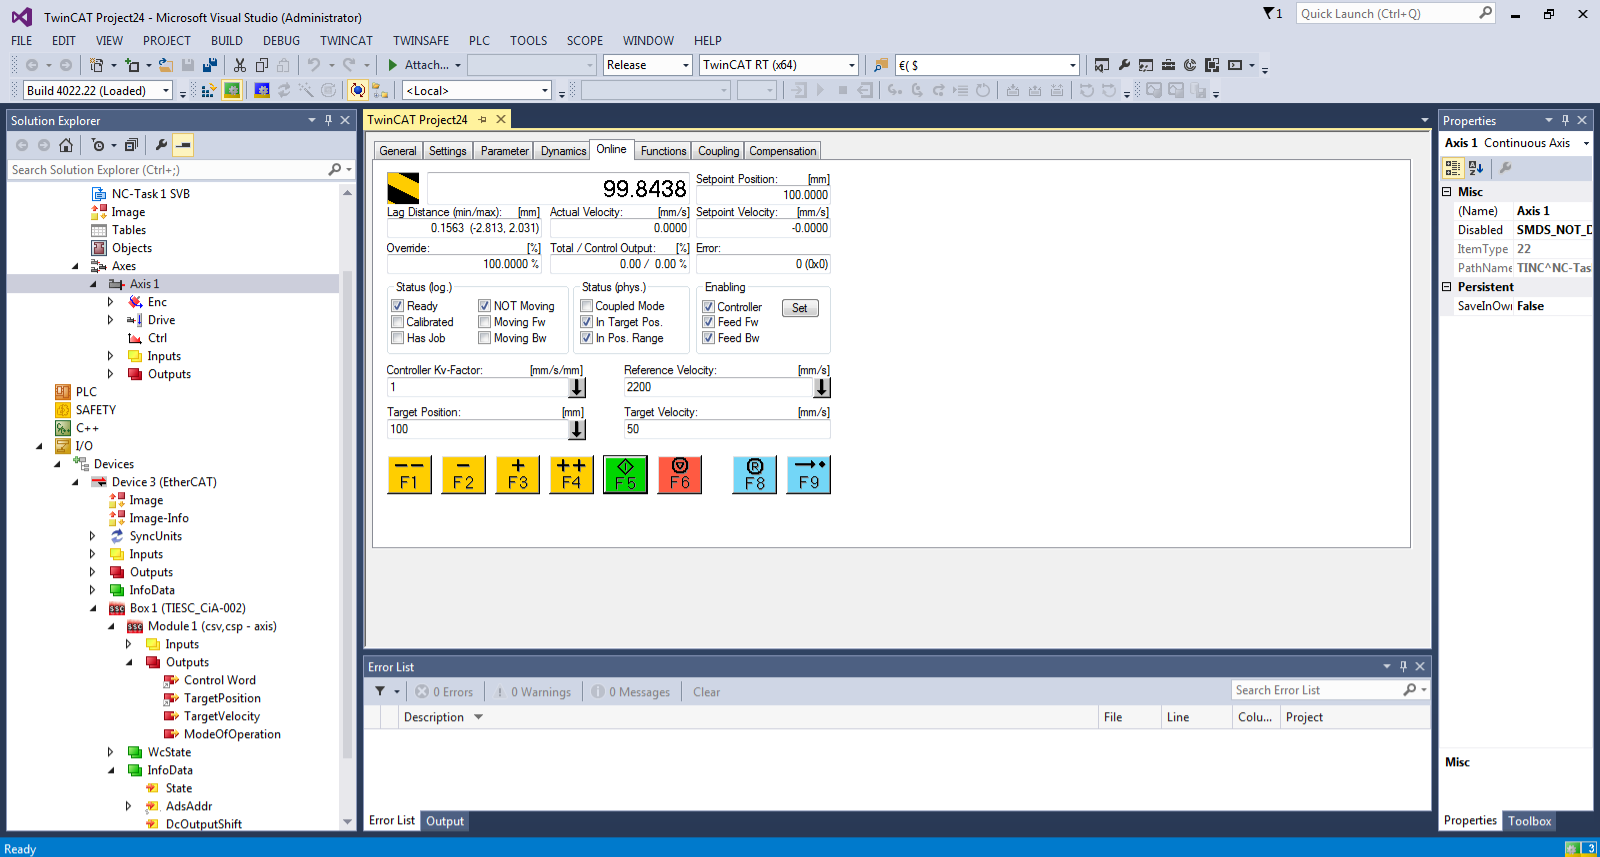Click the F4 fast forward jog button
This screenshot has width=1600, height=857.
click(571, 475)
